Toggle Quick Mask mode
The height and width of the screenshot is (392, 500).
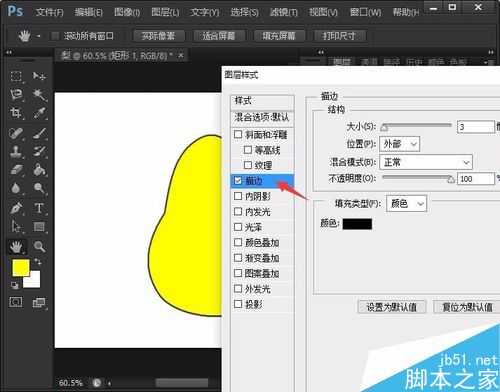pyautogui.click(x=16, y=302)
